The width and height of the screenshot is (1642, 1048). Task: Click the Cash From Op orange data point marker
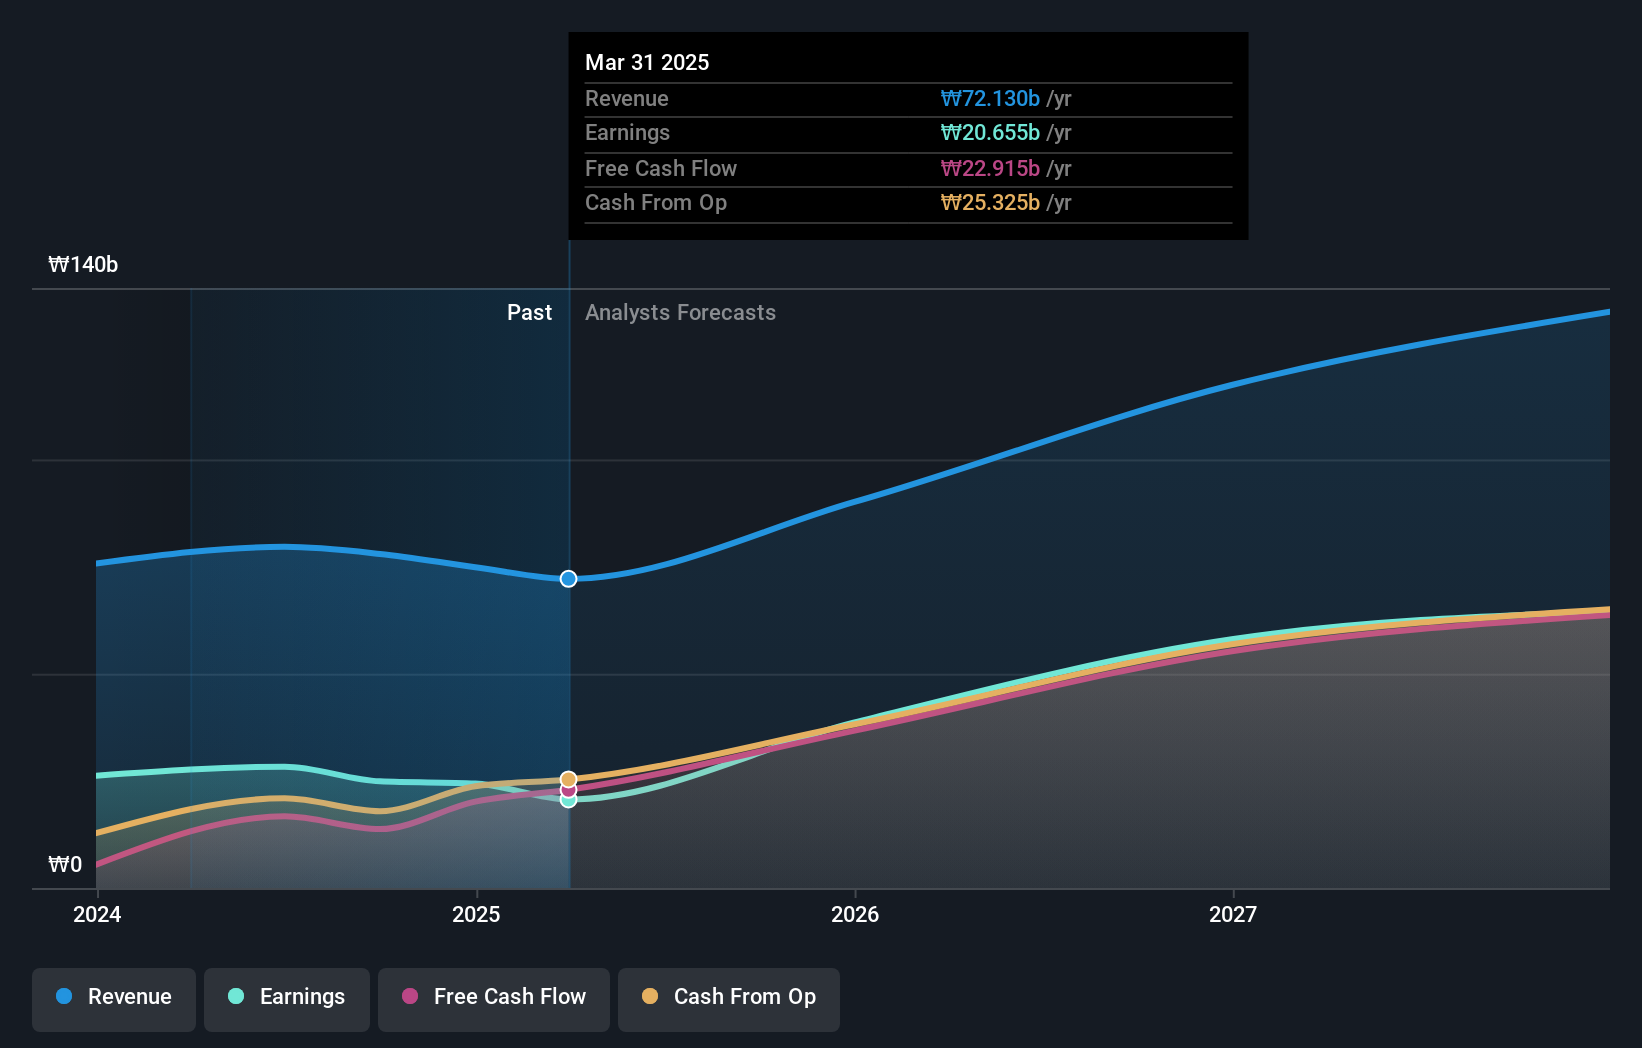pyautogui.click(x=568, y=779)
